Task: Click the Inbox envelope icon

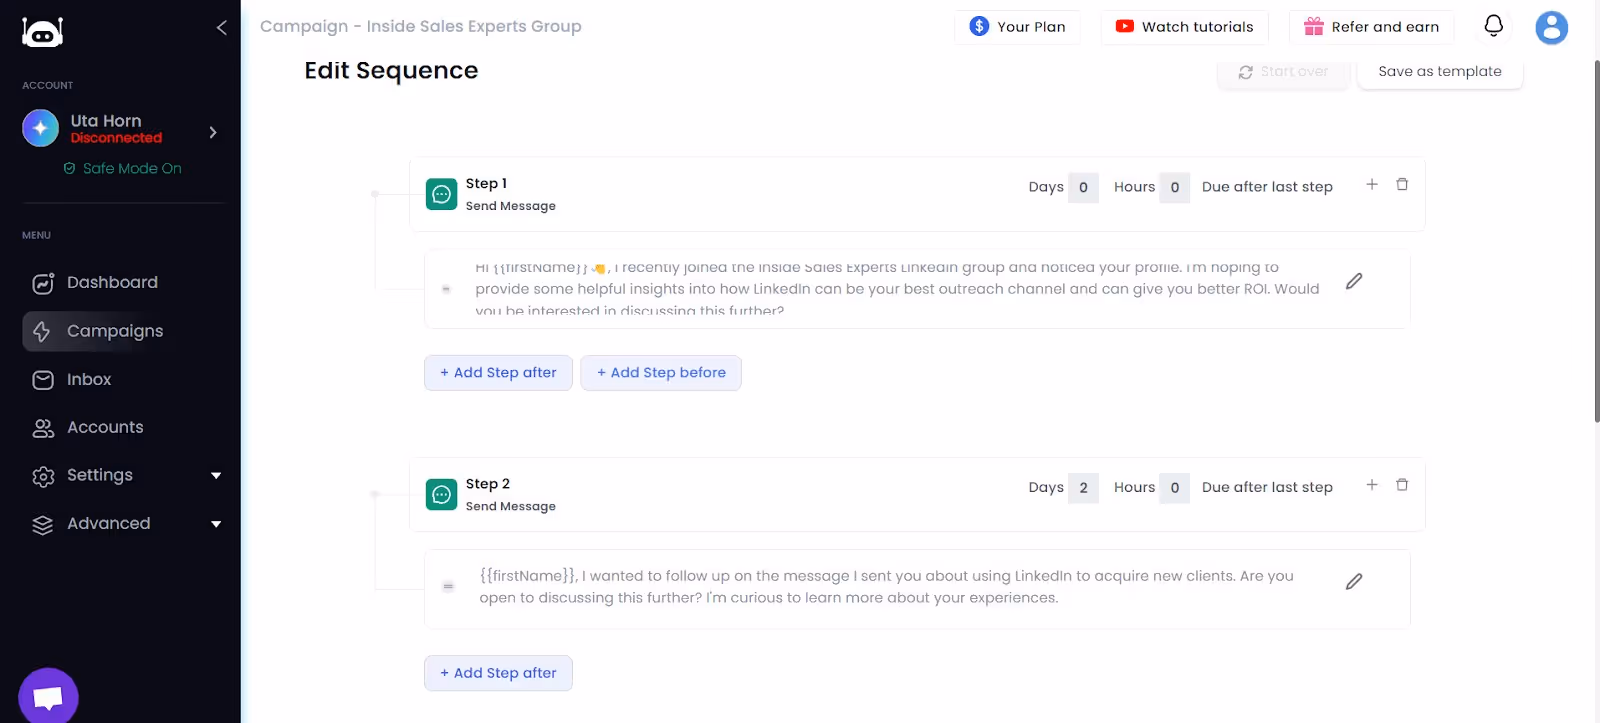Action: (43, 380)
